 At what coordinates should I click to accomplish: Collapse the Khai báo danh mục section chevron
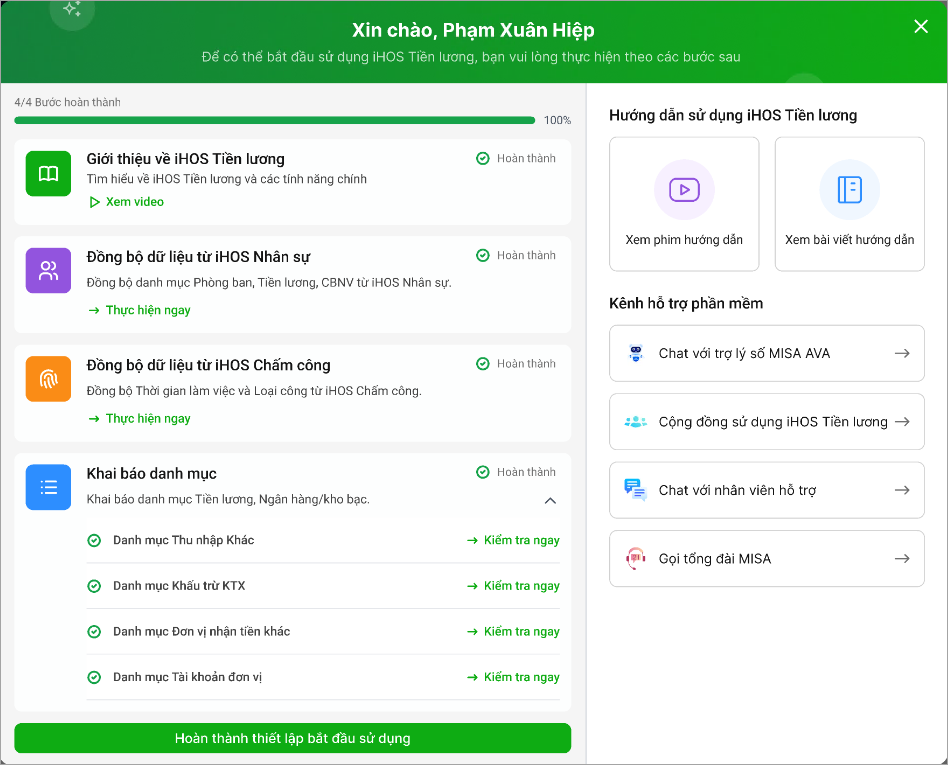[x=550, y=500]
